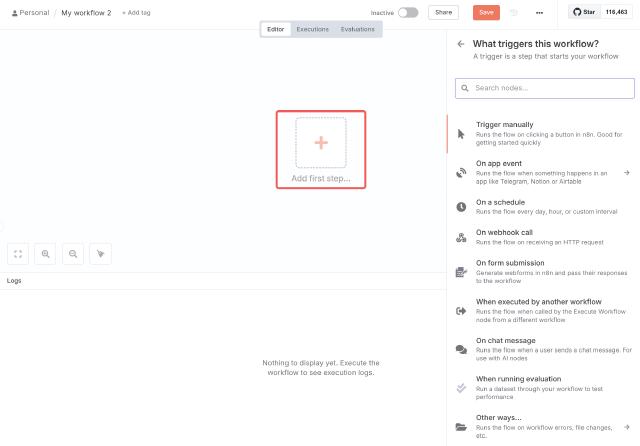The width and height of the screenshot is (640, 446).
Task: Focus the Search nodes input field
Action: coord(545,88)
